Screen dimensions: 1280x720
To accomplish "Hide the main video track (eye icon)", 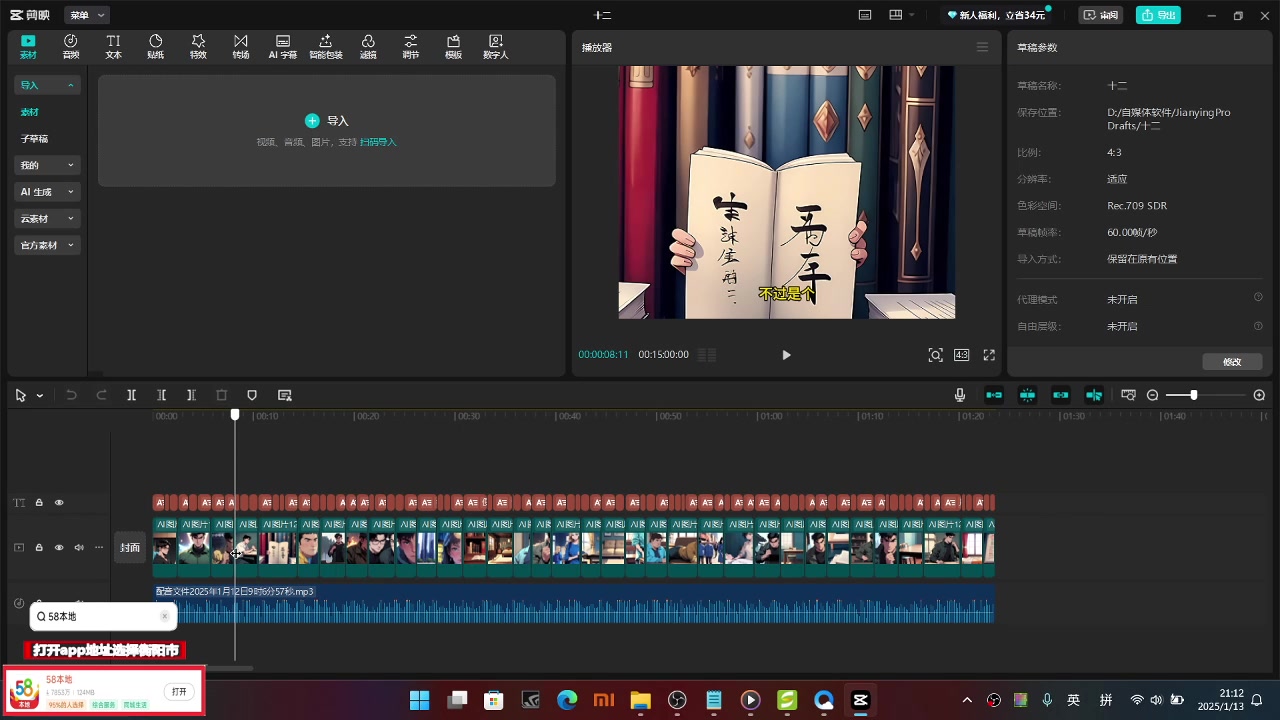I will 59,547.
